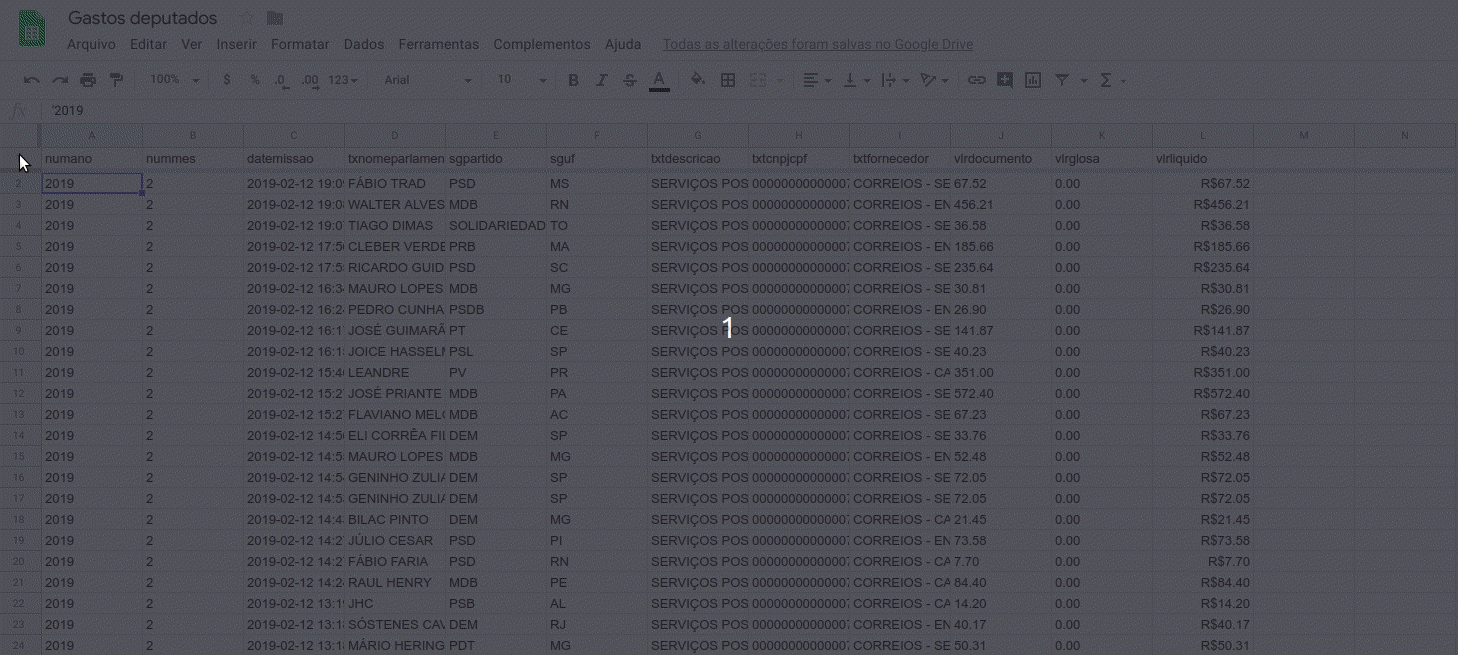Insert a chart from the toolbar
Image resolution: width=1458 pixels, height=655 pixels.
(1032, 80)
